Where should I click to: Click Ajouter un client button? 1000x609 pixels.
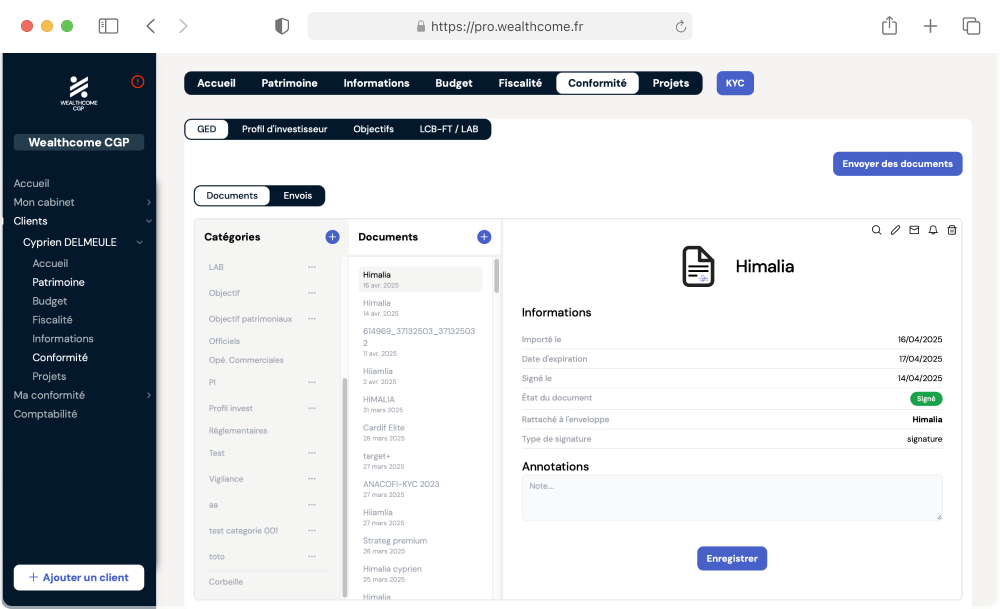coord(79,578)
